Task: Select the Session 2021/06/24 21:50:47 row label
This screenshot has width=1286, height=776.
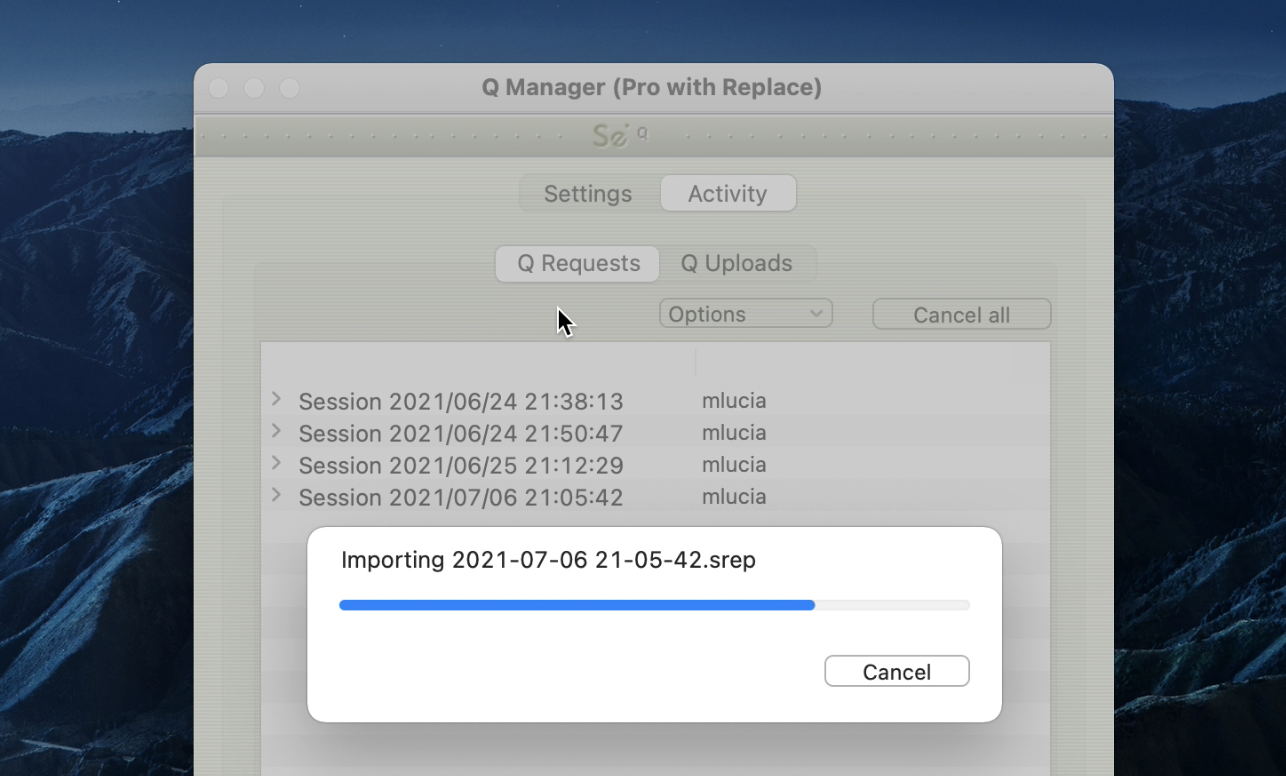Action: pyautogui.click(x=460, y=434)
